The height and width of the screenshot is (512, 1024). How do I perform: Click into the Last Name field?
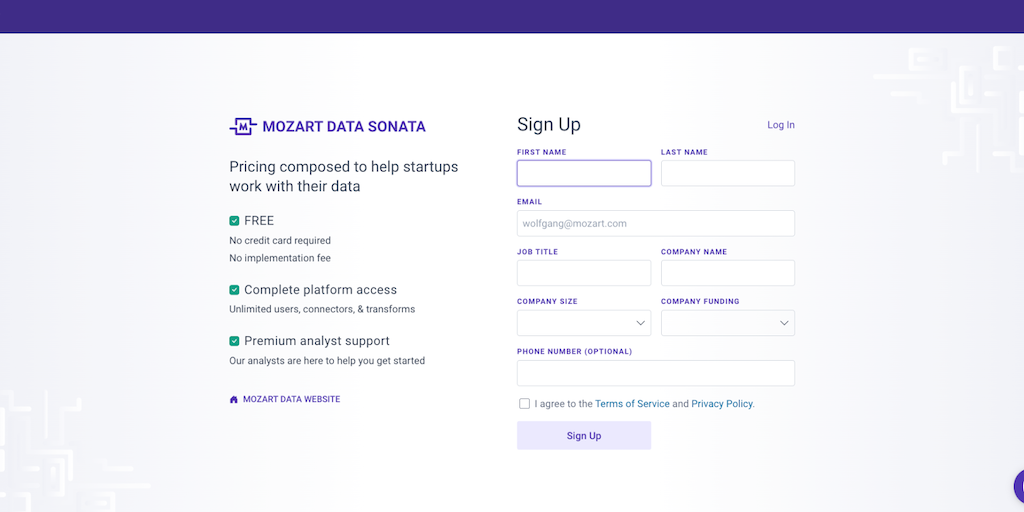coord(728,173)
